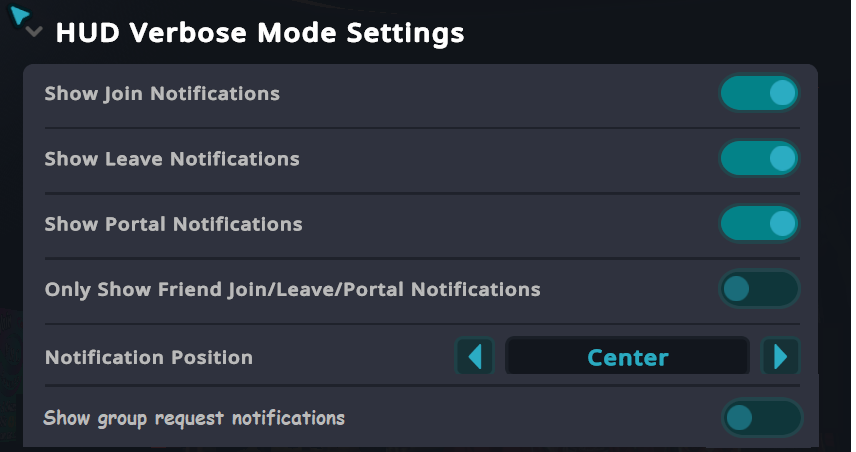Disable the Show Join Notifications toggle

[x=759, y=94]
